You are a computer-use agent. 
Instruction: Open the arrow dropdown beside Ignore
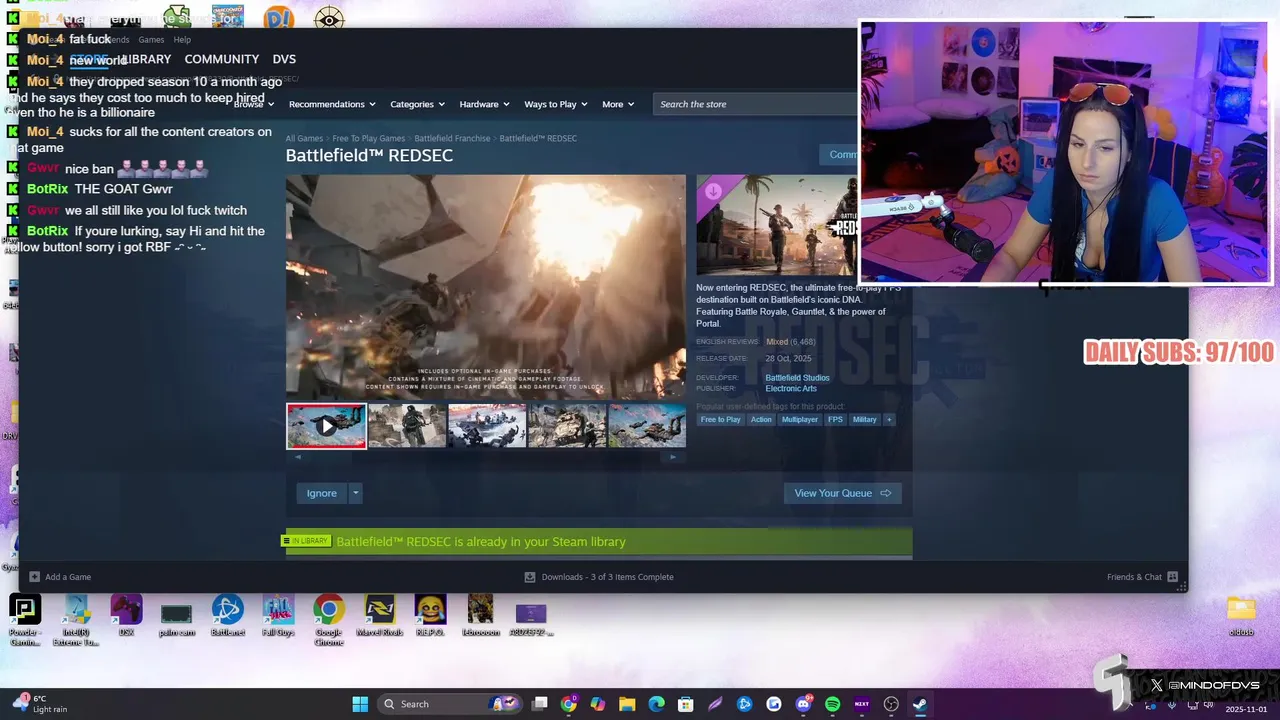355,493
